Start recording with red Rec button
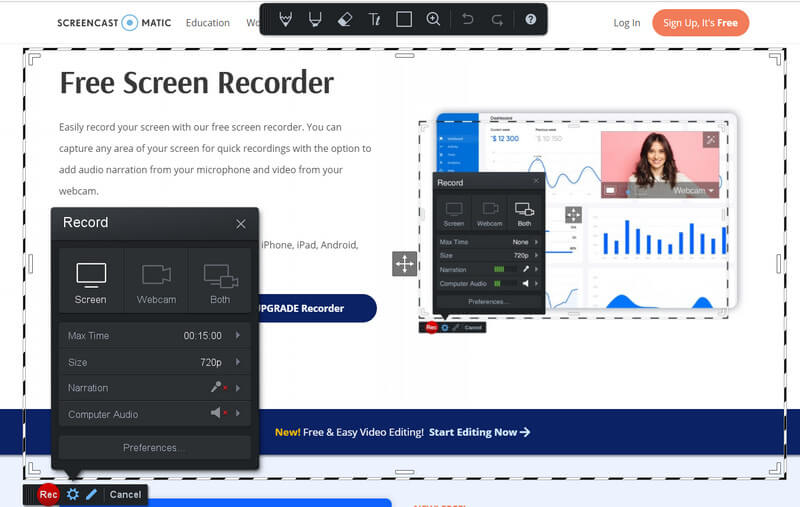The image size is (800, 507). 48,494
